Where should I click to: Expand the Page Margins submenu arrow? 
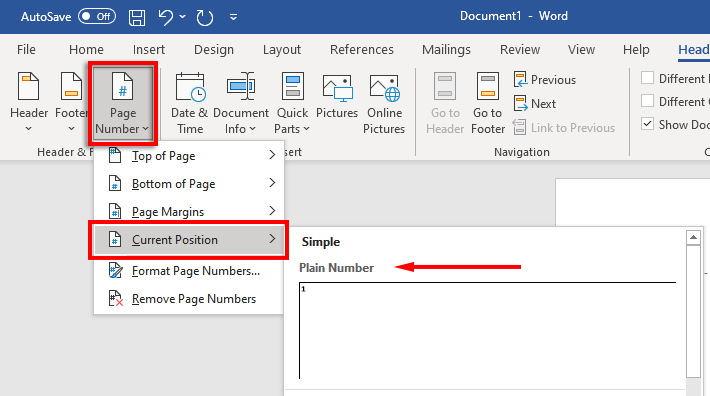[x=272, y=211]
